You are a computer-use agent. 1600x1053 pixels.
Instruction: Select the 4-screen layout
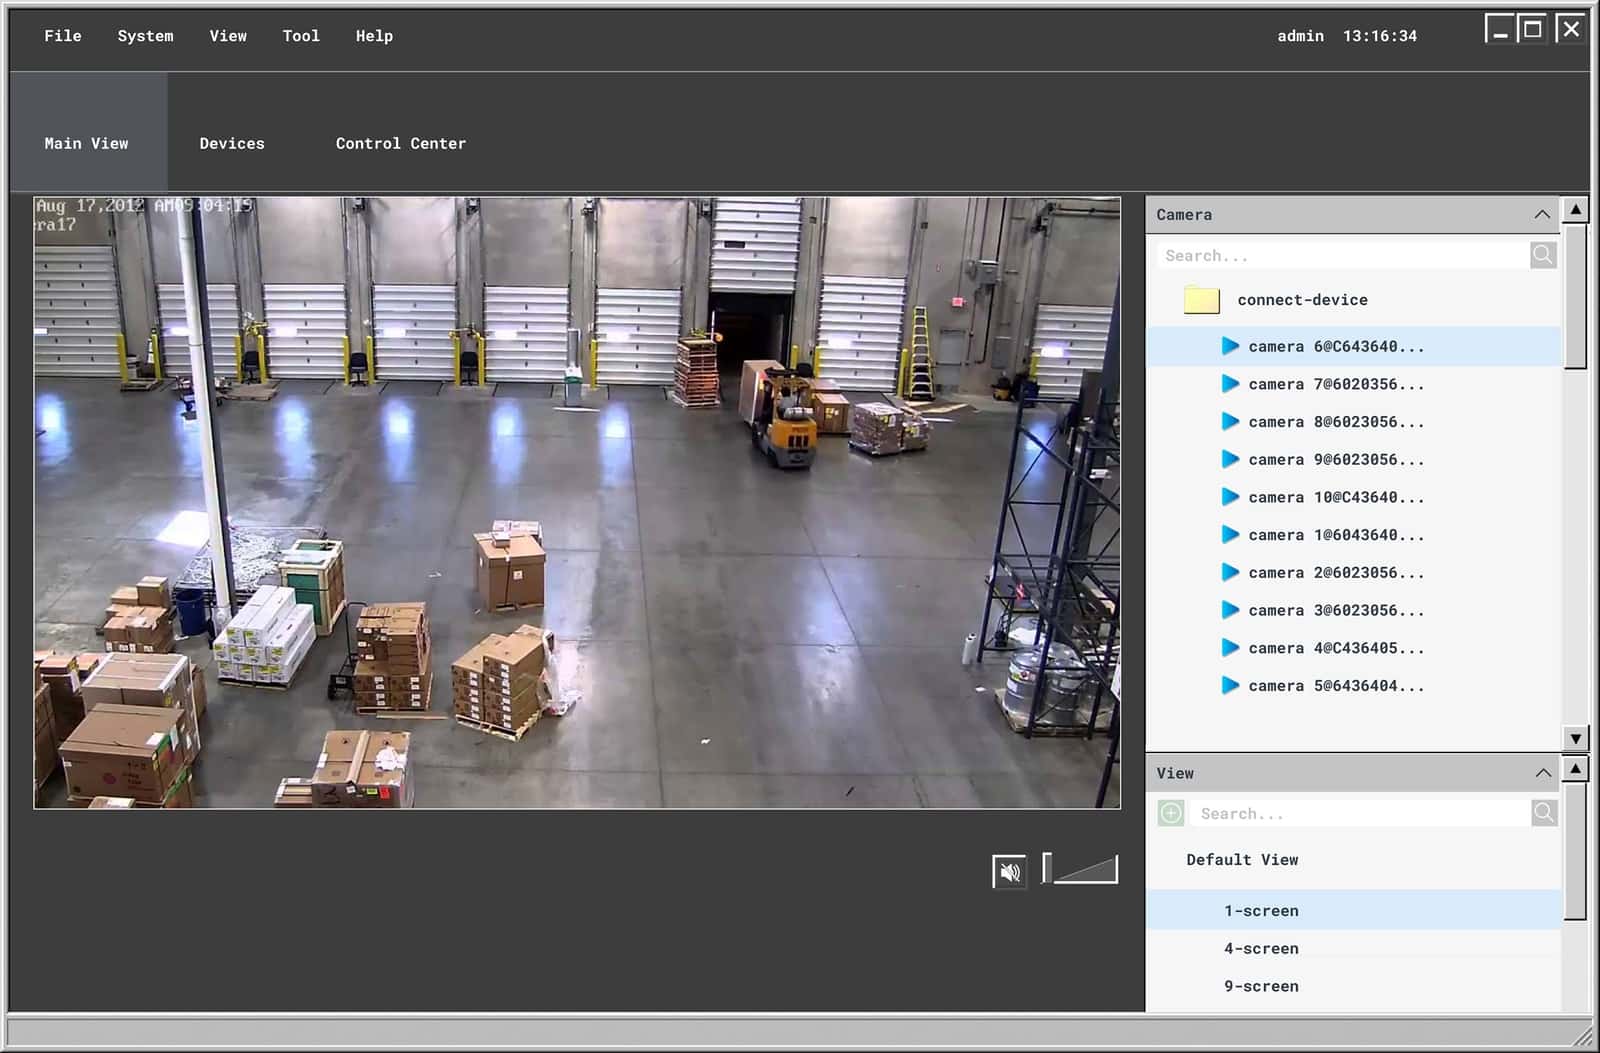1261,948
